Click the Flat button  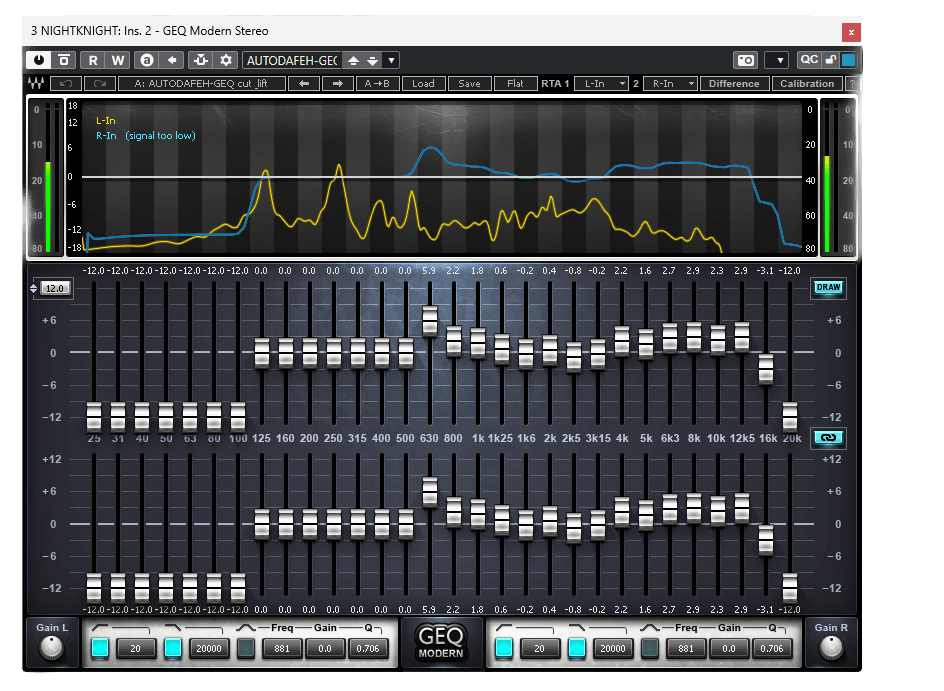515,84
